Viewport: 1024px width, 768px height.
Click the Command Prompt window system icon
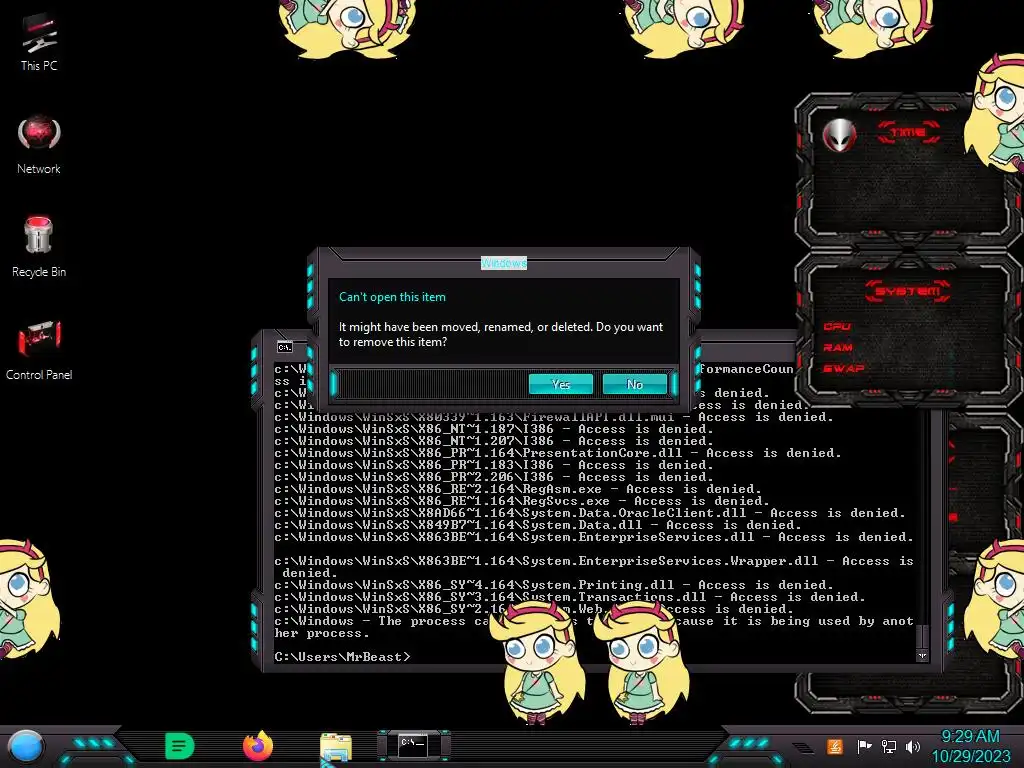click(285, 347)
